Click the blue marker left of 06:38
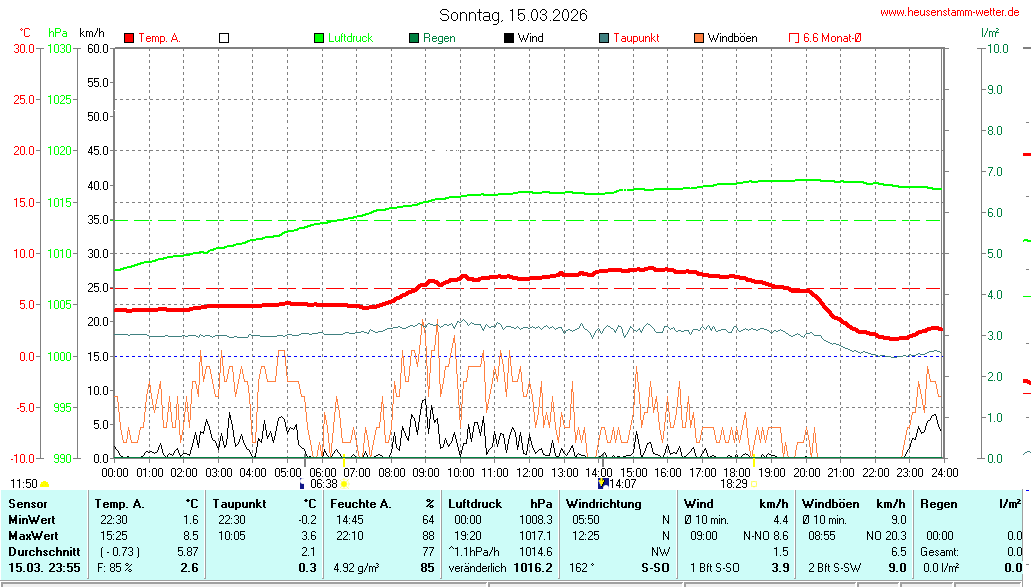This screenshot has height=587, width=1034. 302,484
